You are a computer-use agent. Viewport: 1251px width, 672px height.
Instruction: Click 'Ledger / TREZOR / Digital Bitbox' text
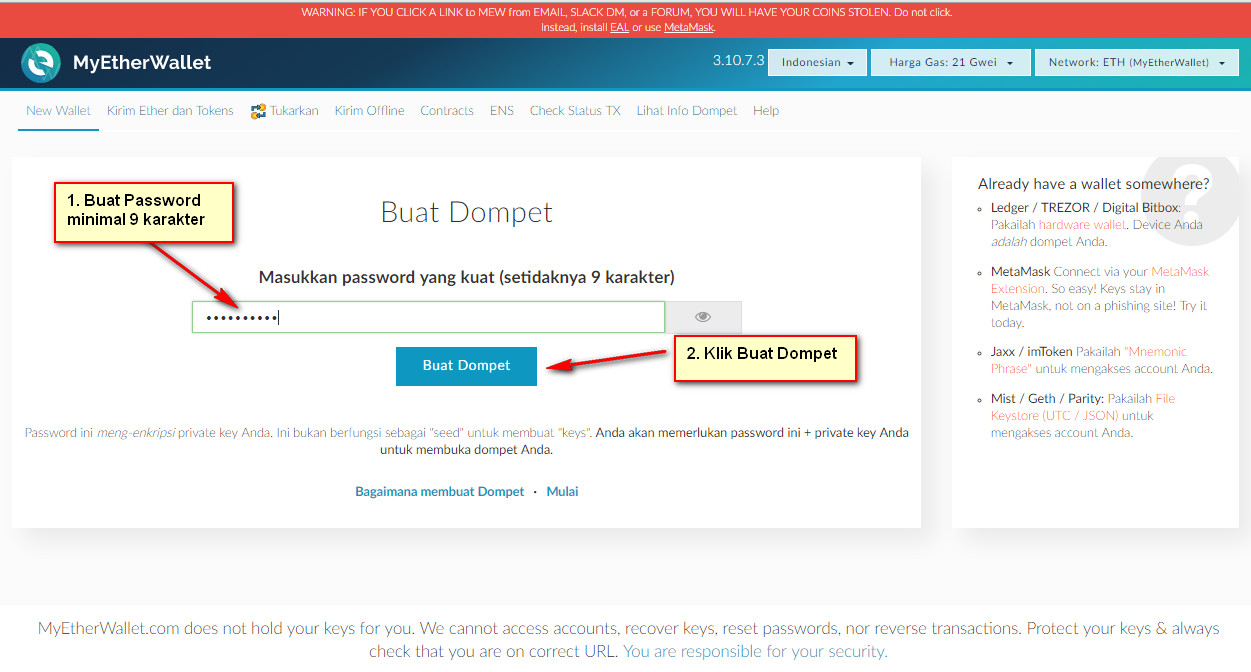point(1085,208)
